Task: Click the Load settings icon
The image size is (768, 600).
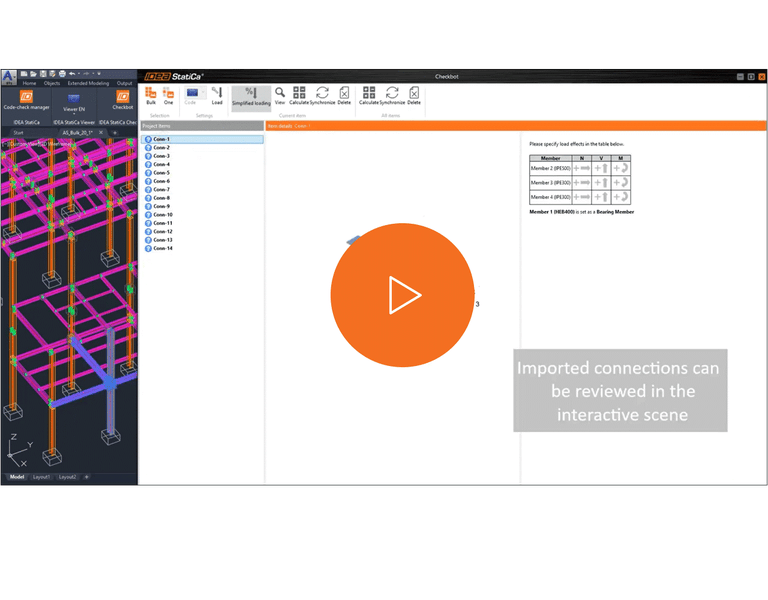Action: click(x=217, y=96)
